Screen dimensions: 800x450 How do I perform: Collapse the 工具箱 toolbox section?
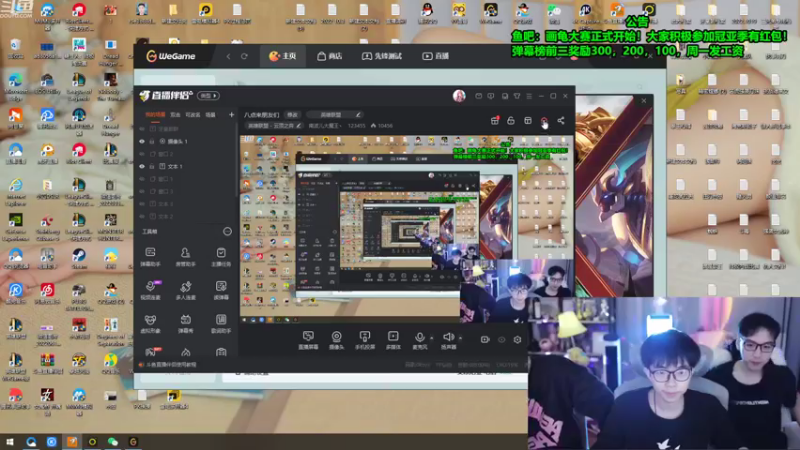[227, 232]
